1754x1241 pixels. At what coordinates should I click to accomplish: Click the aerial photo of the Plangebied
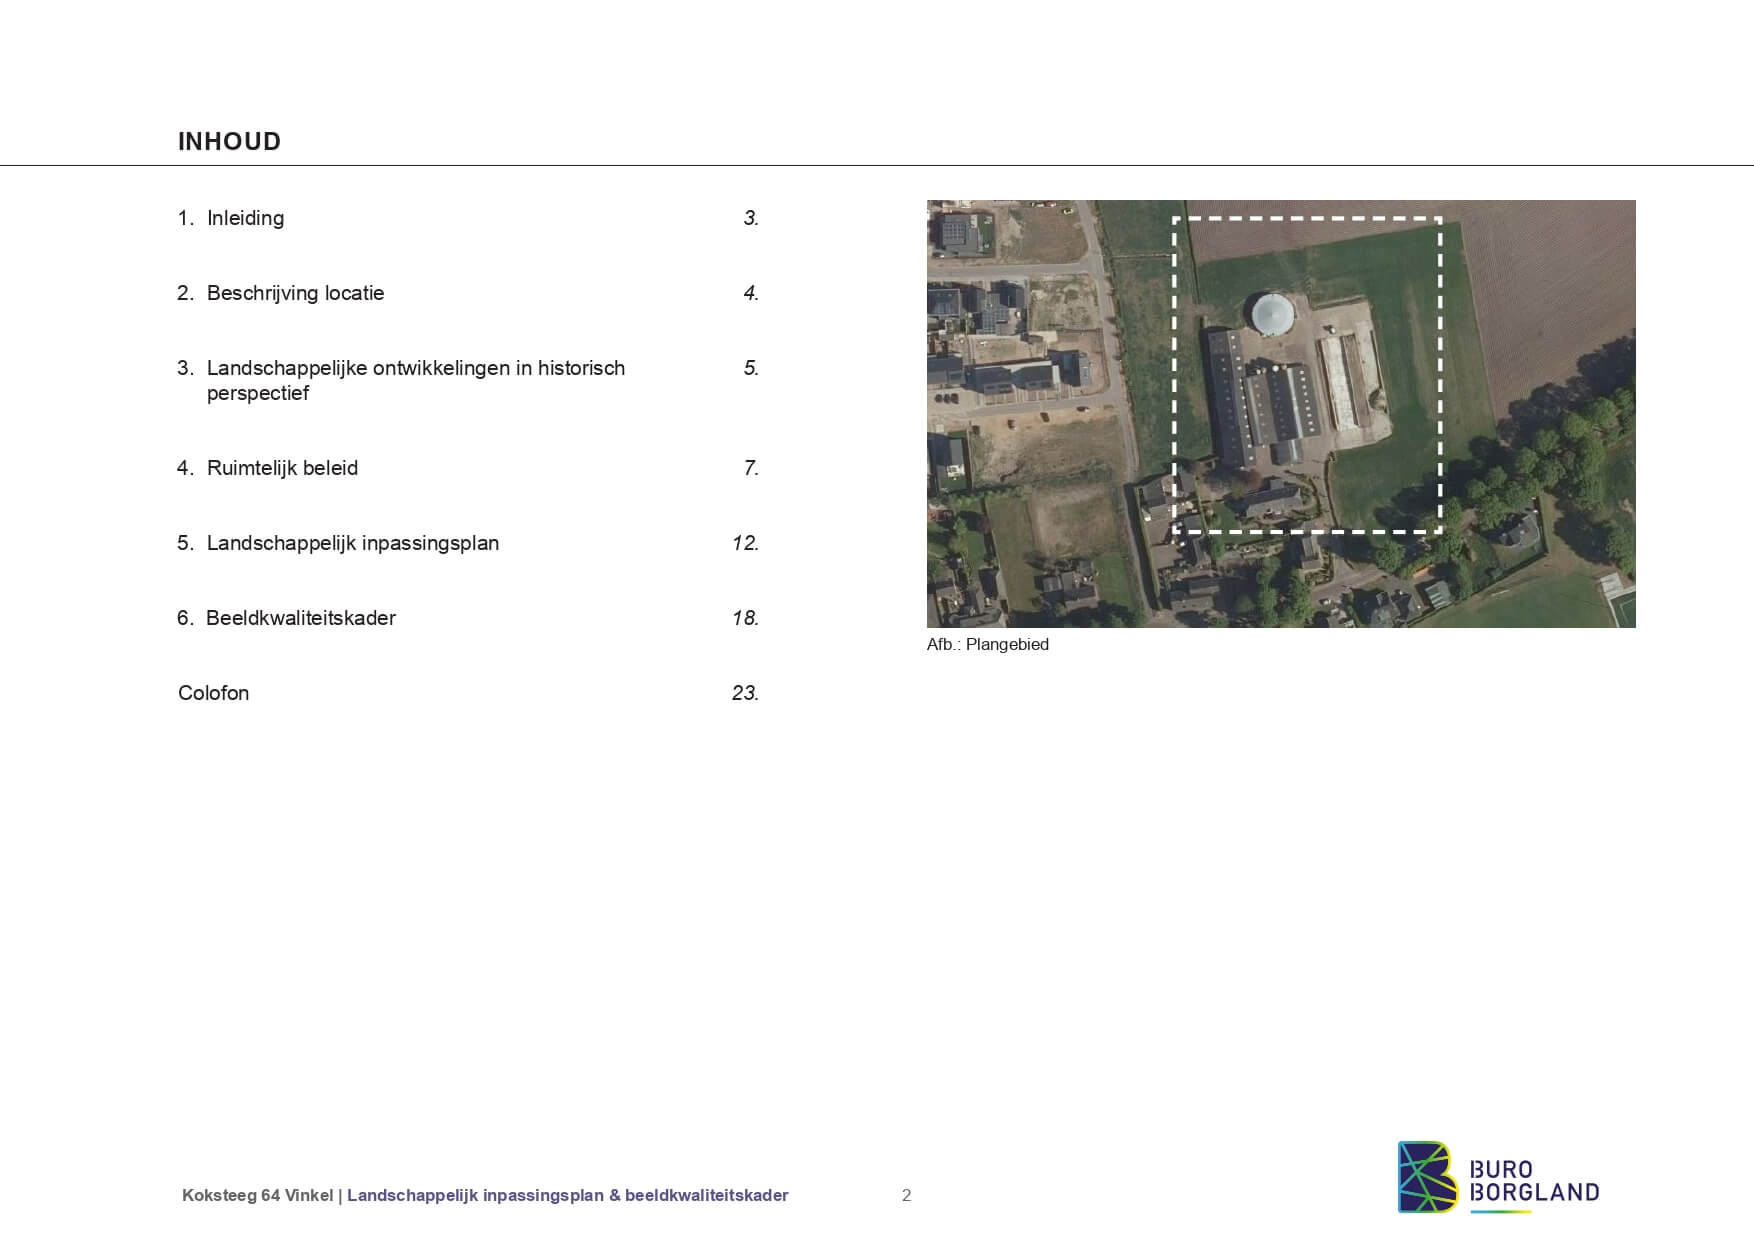click(x=1281, y=414)
